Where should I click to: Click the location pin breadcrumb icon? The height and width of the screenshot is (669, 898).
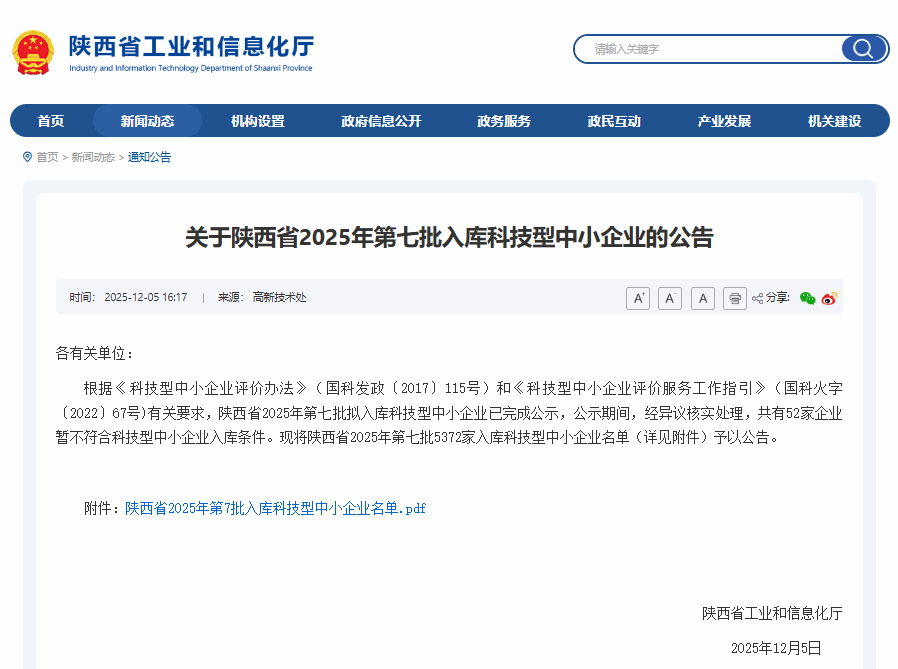click(x=27, y=157)
